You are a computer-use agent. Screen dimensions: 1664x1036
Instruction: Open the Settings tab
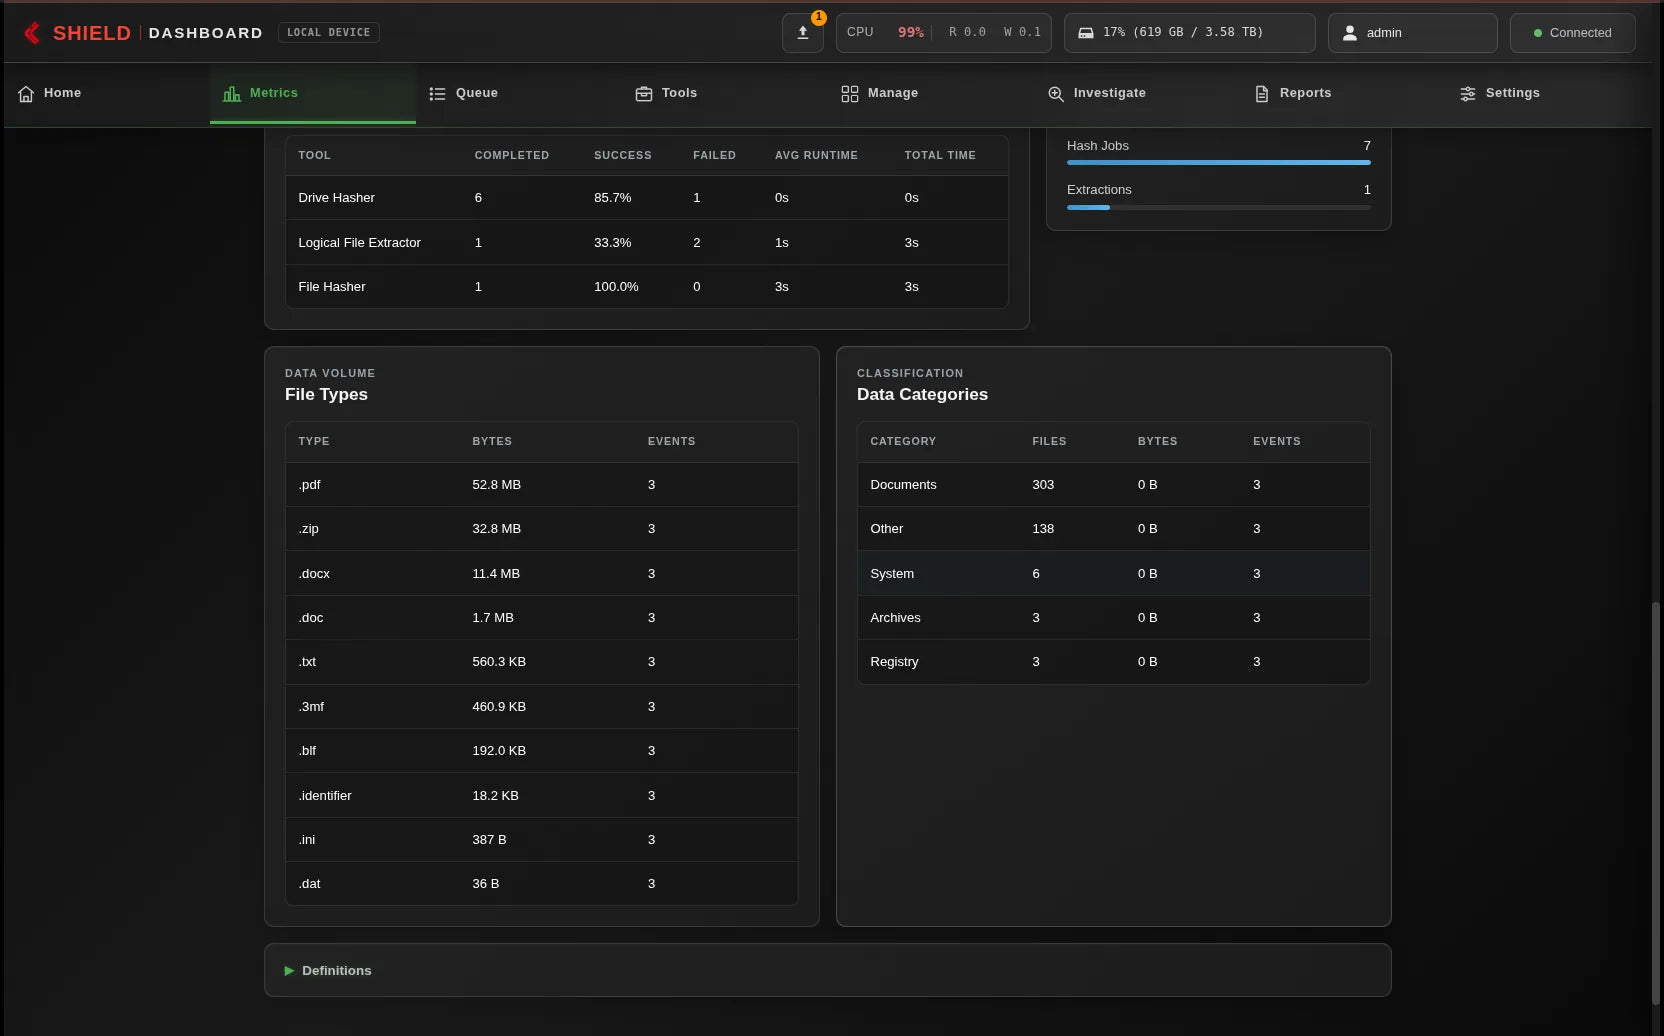pyautogui.click(x=1548, y=93)
